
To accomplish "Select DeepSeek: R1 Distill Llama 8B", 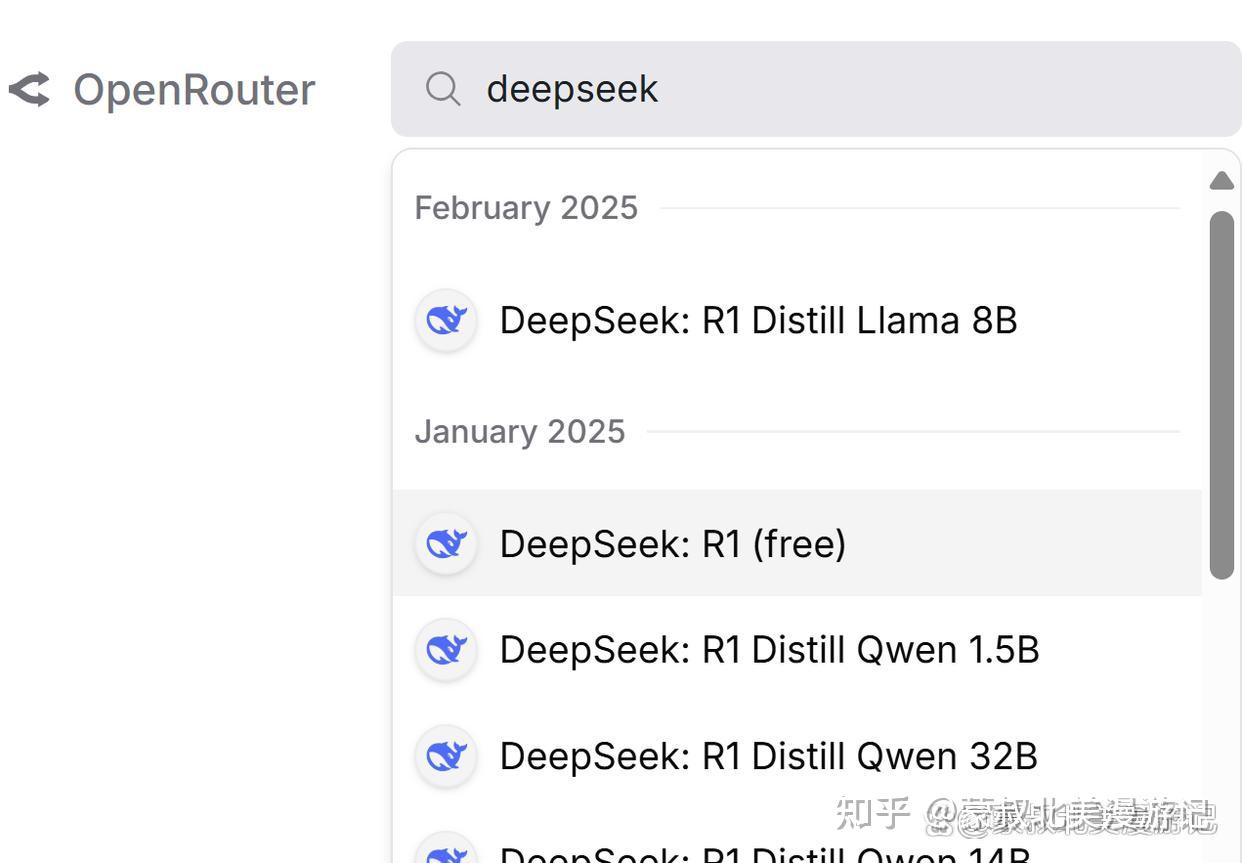I will click(x=757, y=320).
